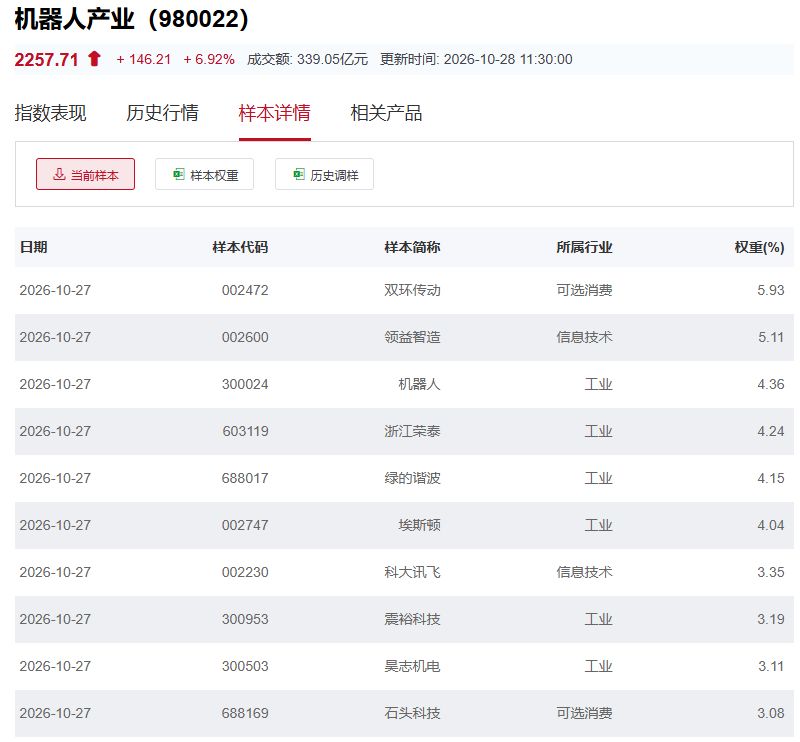Click the date 2026-10-27 in the 双环传动 row
This screenshot has width=800, height=742.
click(55, 290)
